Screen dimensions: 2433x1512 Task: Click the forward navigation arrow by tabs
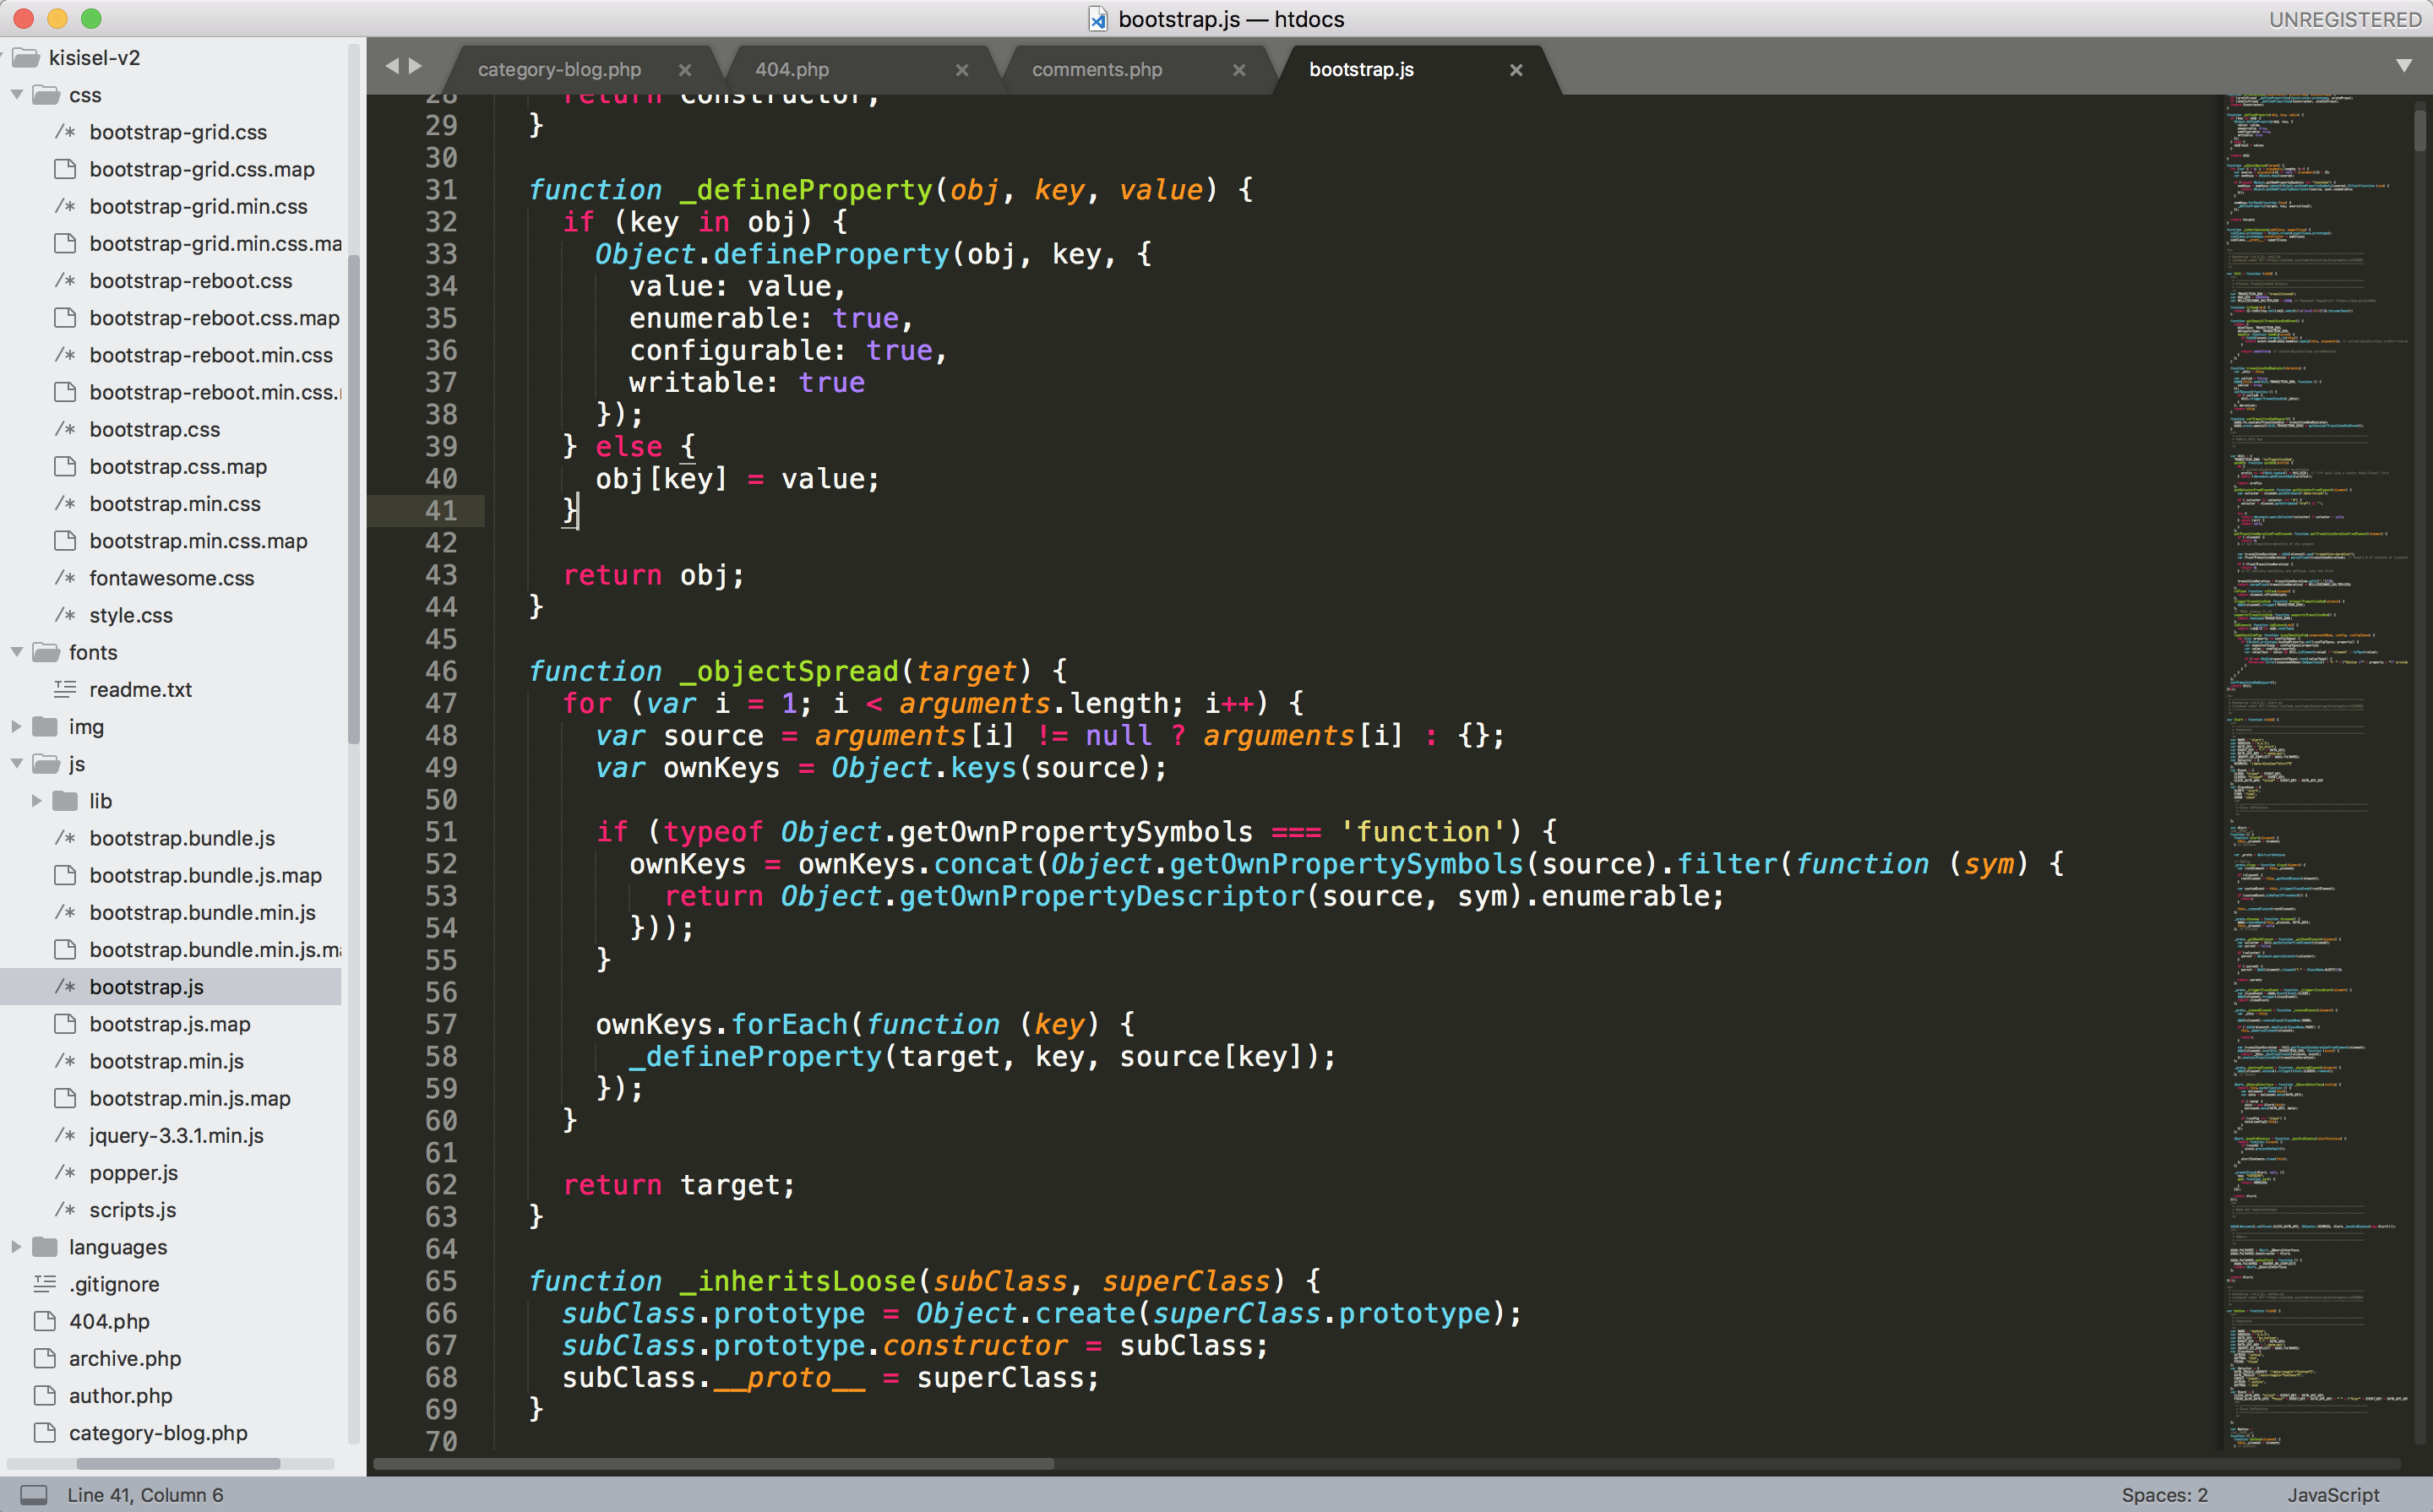(x=416, y=67)
